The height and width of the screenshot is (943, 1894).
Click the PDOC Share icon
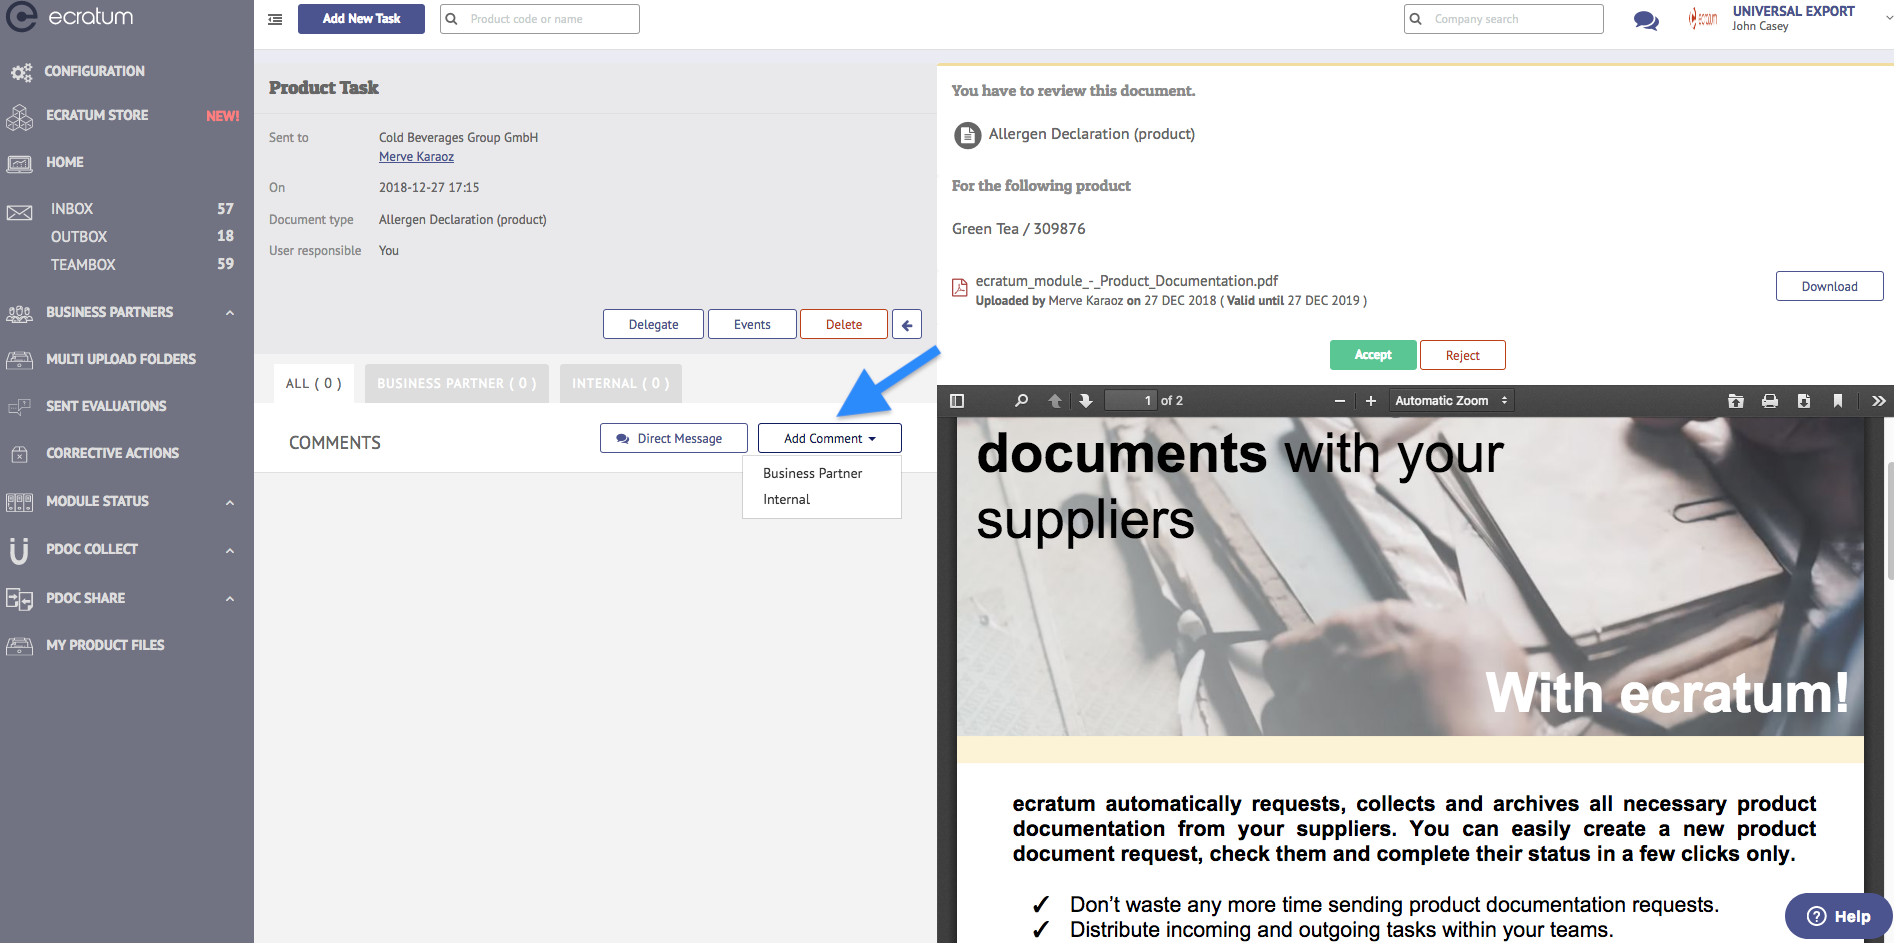[20, 599]
